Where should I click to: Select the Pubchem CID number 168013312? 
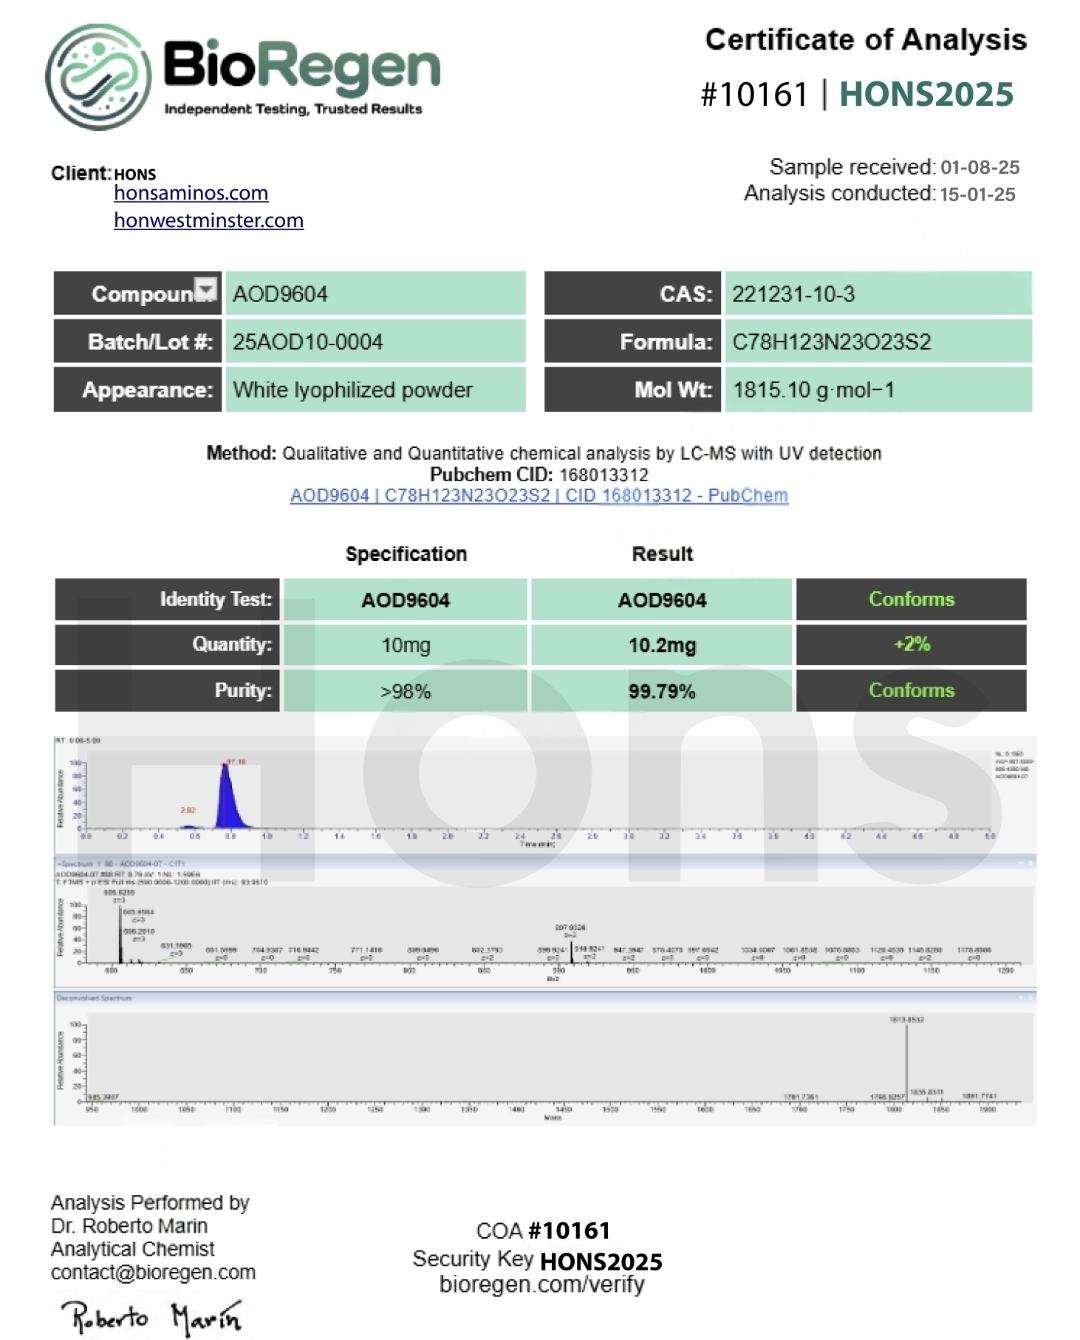604,475
